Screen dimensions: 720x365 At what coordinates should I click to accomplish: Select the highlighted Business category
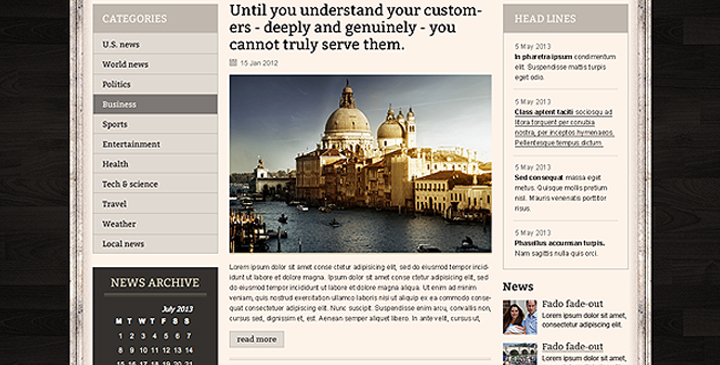tap(155, 104)
